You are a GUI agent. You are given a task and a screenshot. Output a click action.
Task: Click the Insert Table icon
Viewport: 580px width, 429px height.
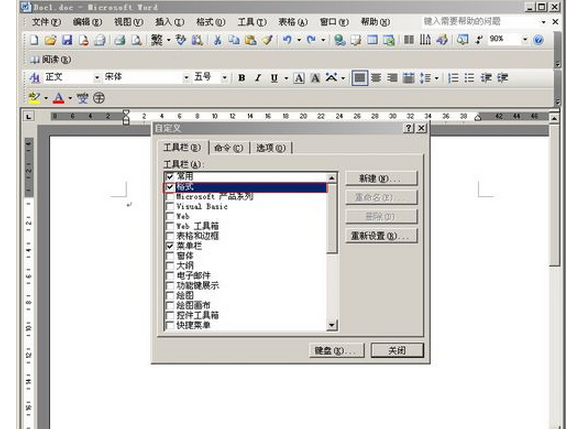pos(372,40)
